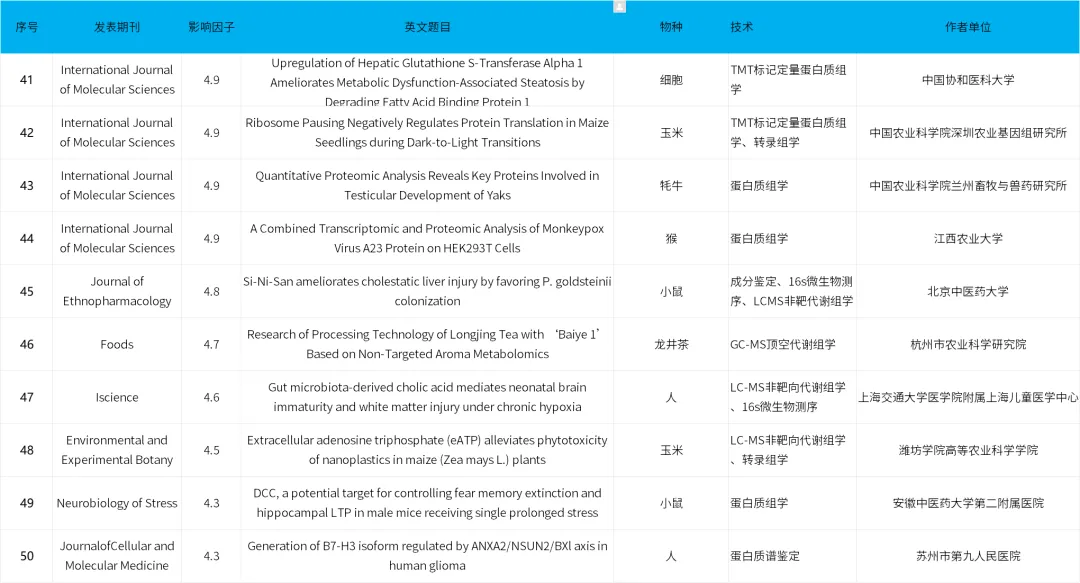Click the B7-H3 isoform human glioma title
Viewport: 1080px width, 583px height.
[x=427, y=555]
